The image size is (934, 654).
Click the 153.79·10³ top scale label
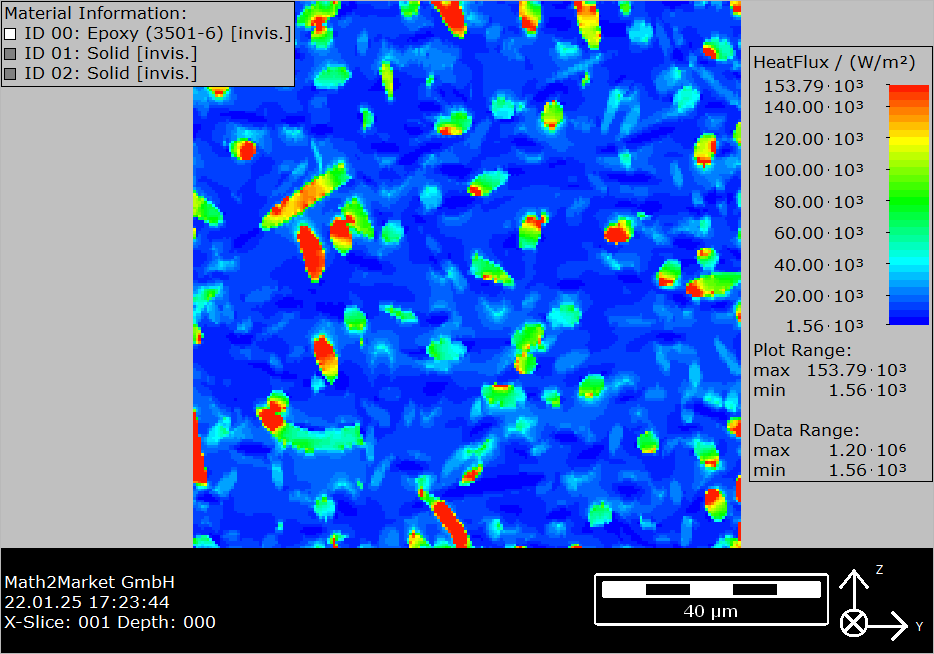[814, 86]
